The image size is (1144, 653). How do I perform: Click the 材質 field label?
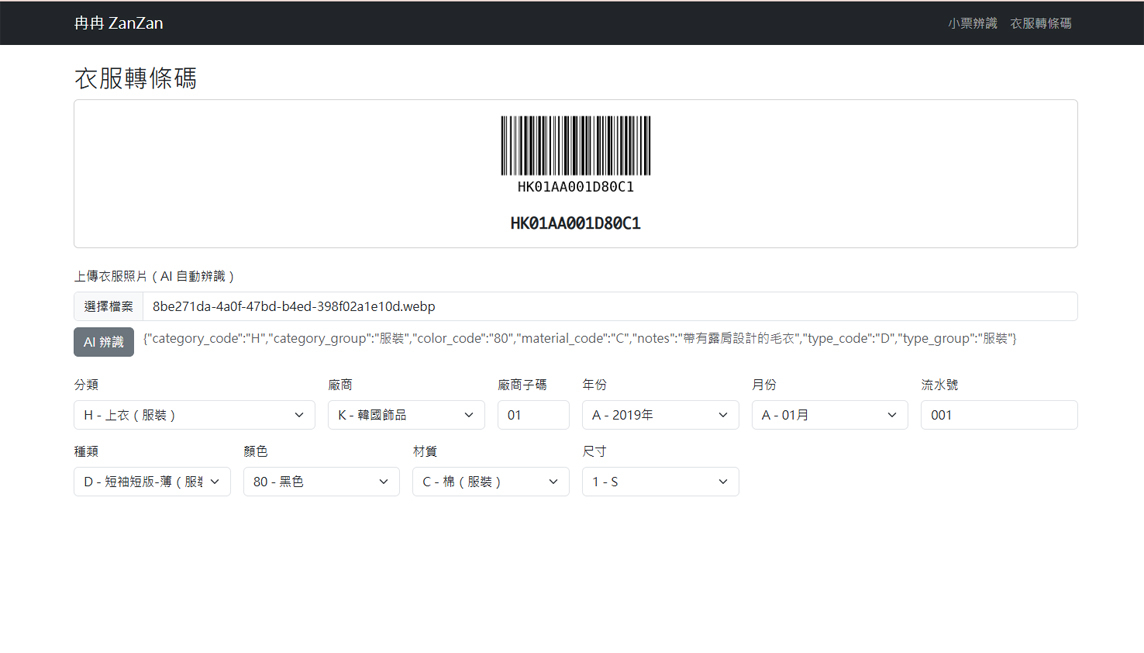point(425,452)
